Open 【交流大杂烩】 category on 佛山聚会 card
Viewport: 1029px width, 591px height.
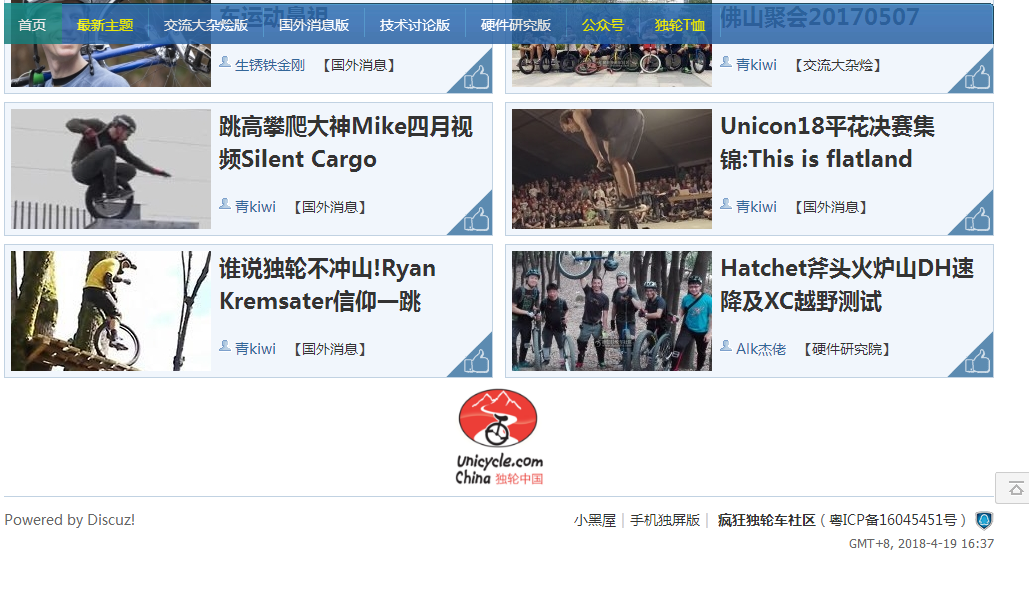837,65
